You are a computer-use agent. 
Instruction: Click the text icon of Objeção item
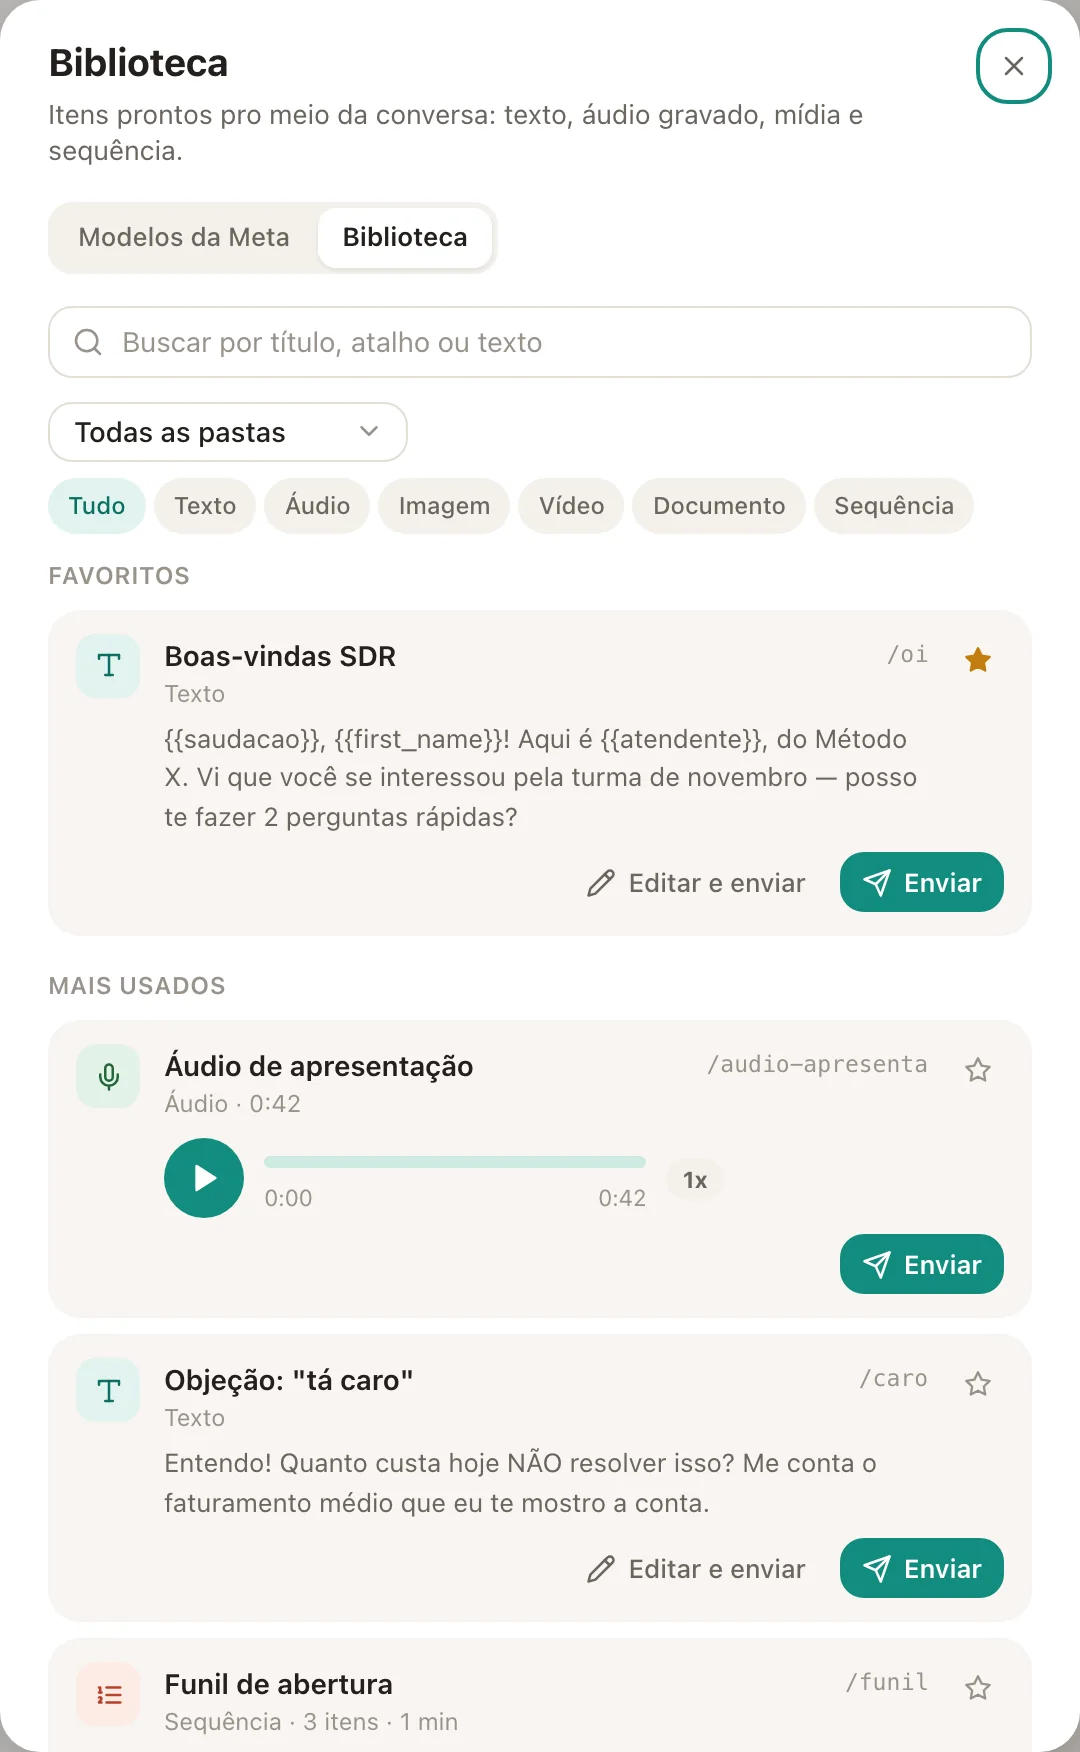click(x=108, y=1390)
